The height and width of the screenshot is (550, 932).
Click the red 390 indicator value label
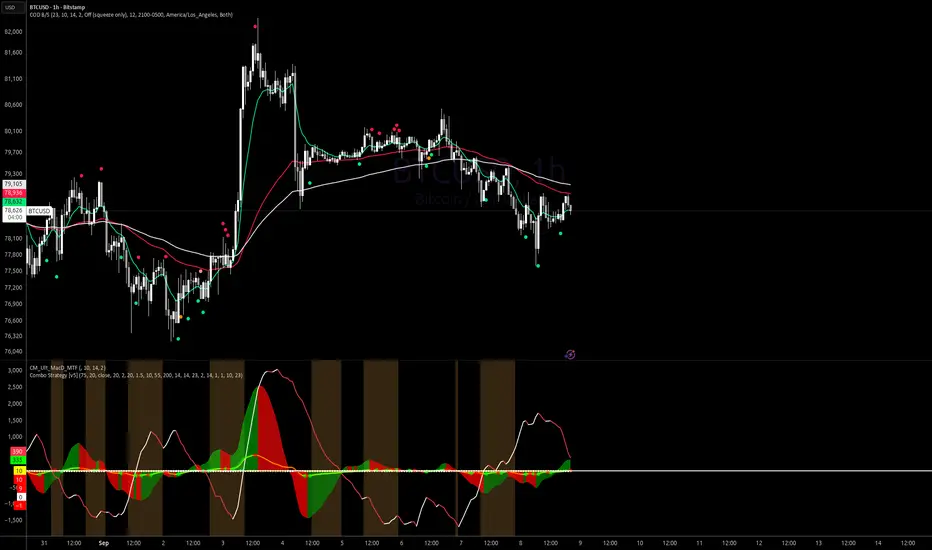click(x=17, y=452)
